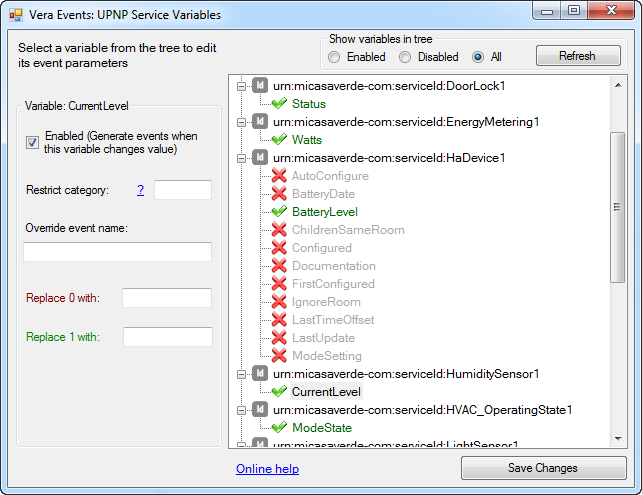Collapse the HaDevice1 service node

(x=242, y=158)
